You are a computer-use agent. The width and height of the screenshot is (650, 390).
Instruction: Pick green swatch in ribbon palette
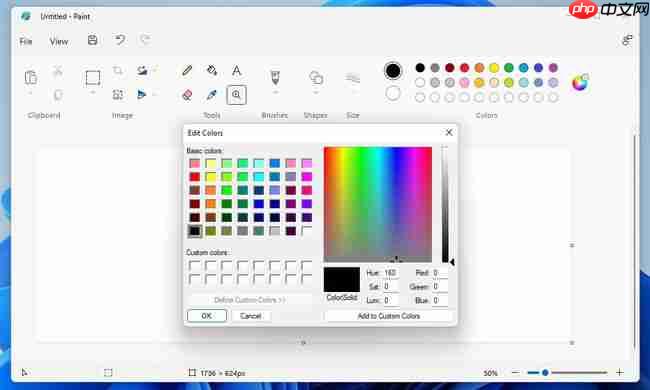(509, 68)
